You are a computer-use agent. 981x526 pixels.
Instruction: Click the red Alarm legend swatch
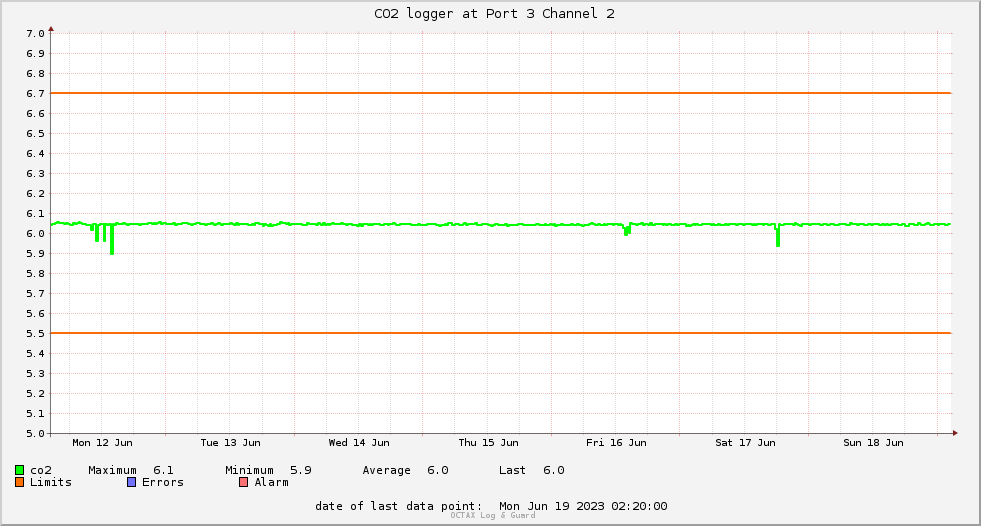pyautogui.click(x=243, y=482)
